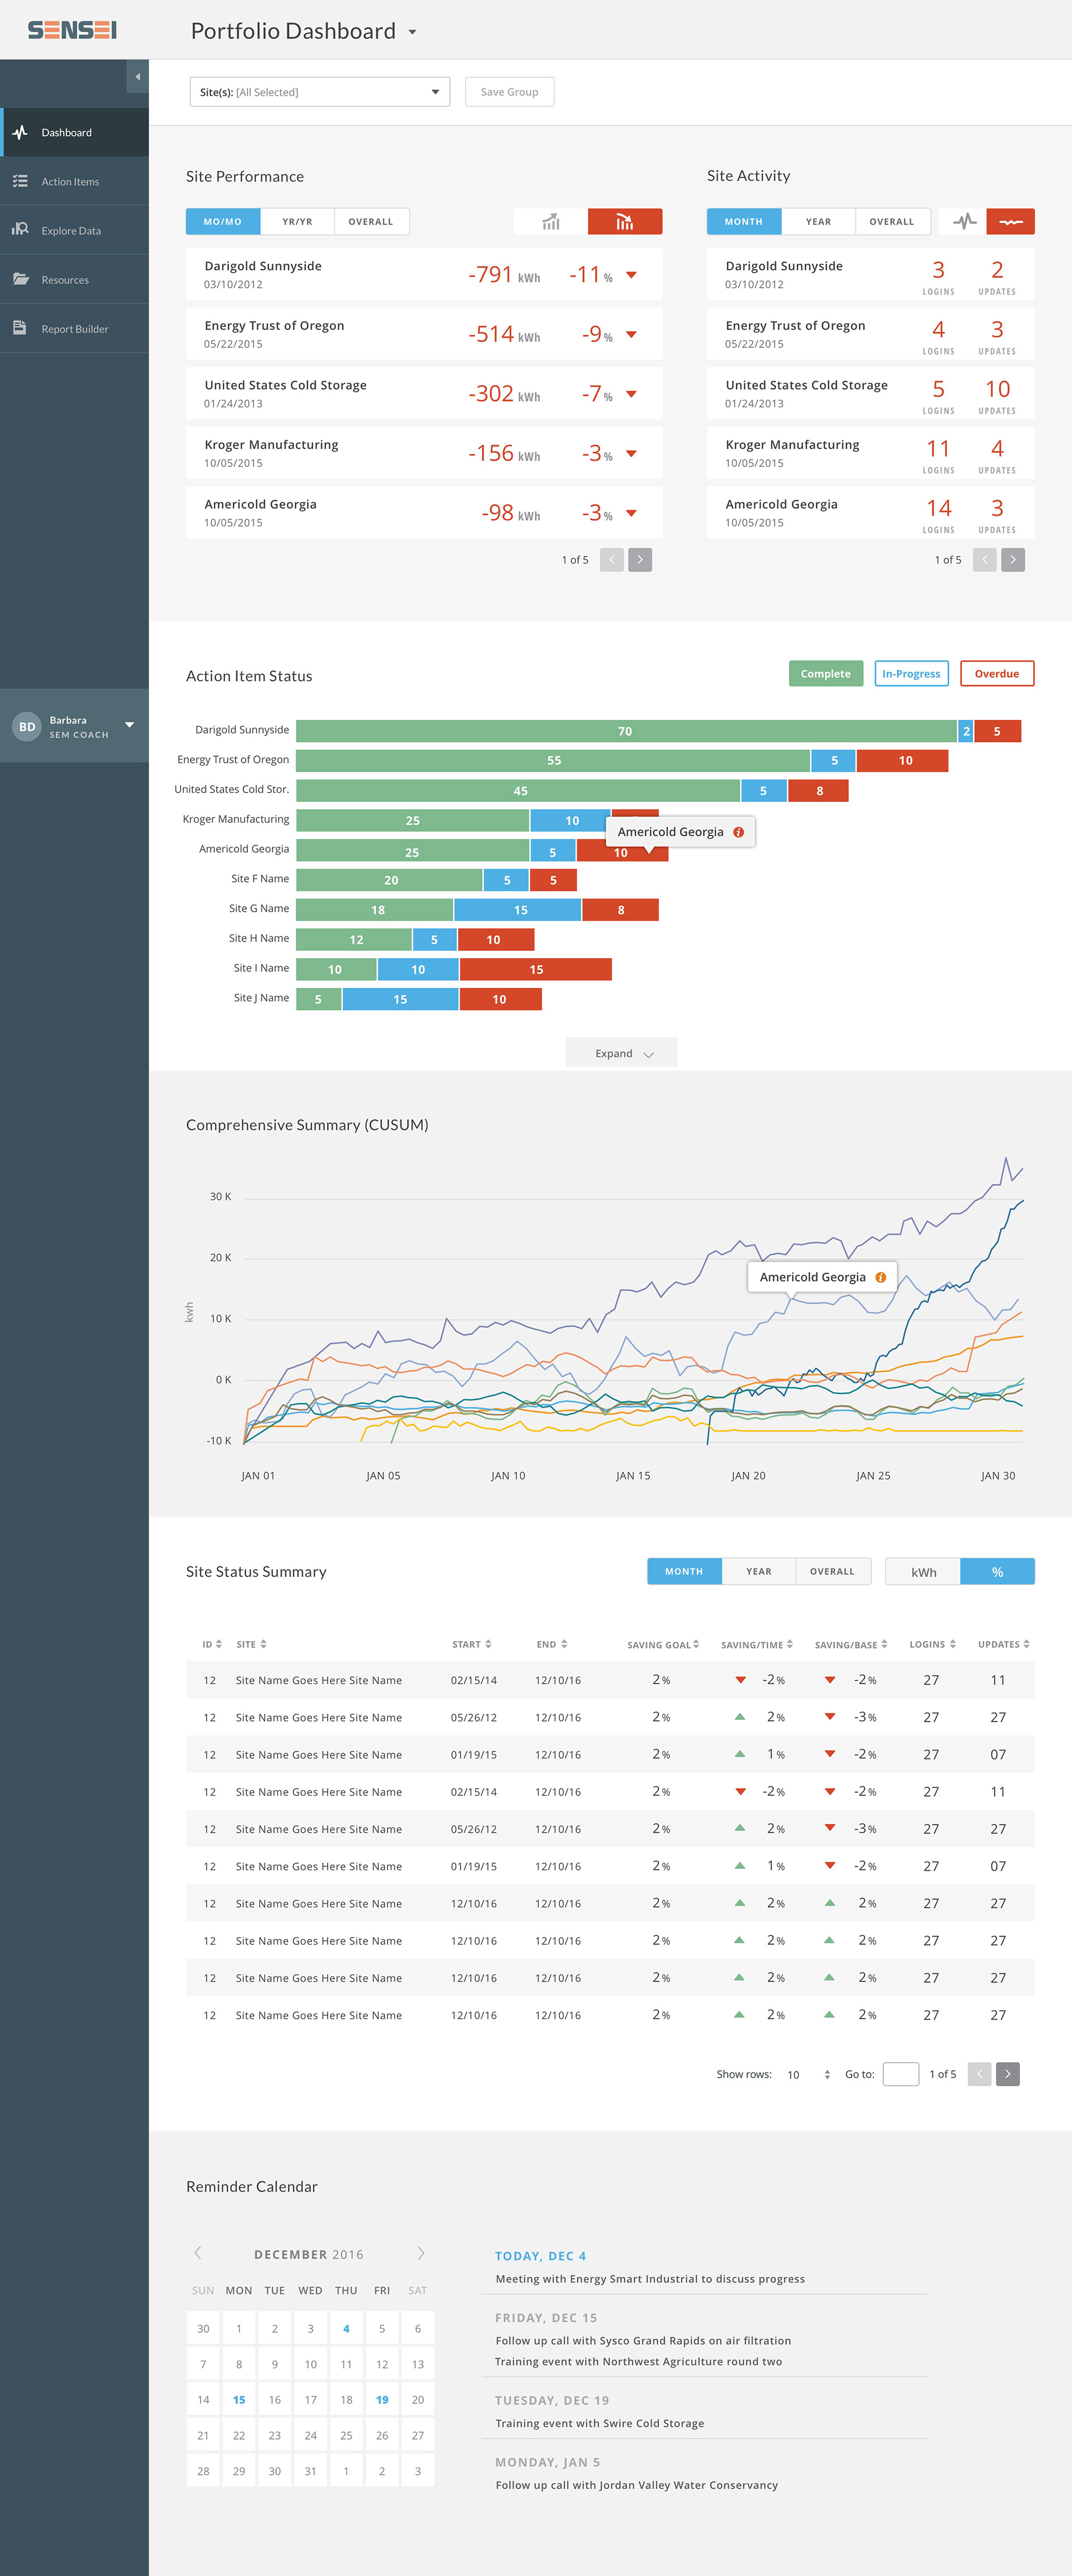Expand Americold Georgia performance row arrow
The height and width of the screenshot is (2576, 1072).
[631, 513]
